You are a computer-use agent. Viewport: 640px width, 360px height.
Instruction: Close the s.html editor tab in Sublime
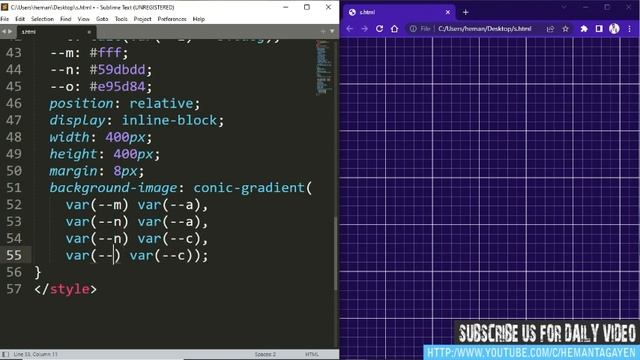pos(89,32)
